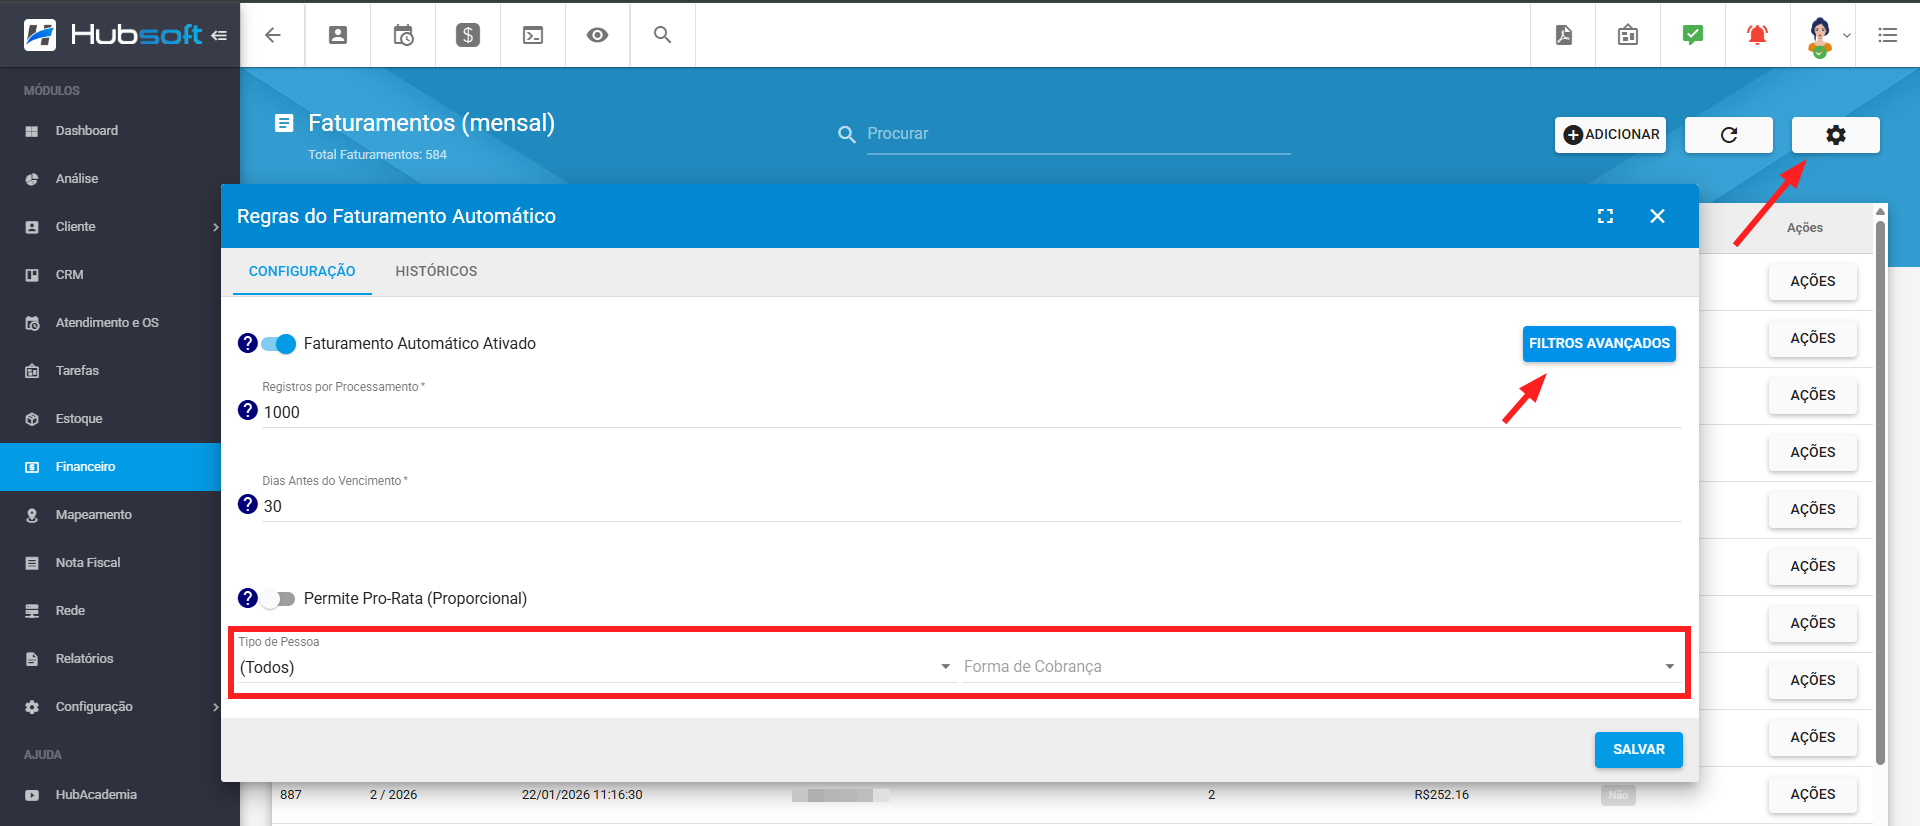The image size is (1920, 826).
Task: Open the red alarm notifications icon
Action: [x=1757, y=35]
